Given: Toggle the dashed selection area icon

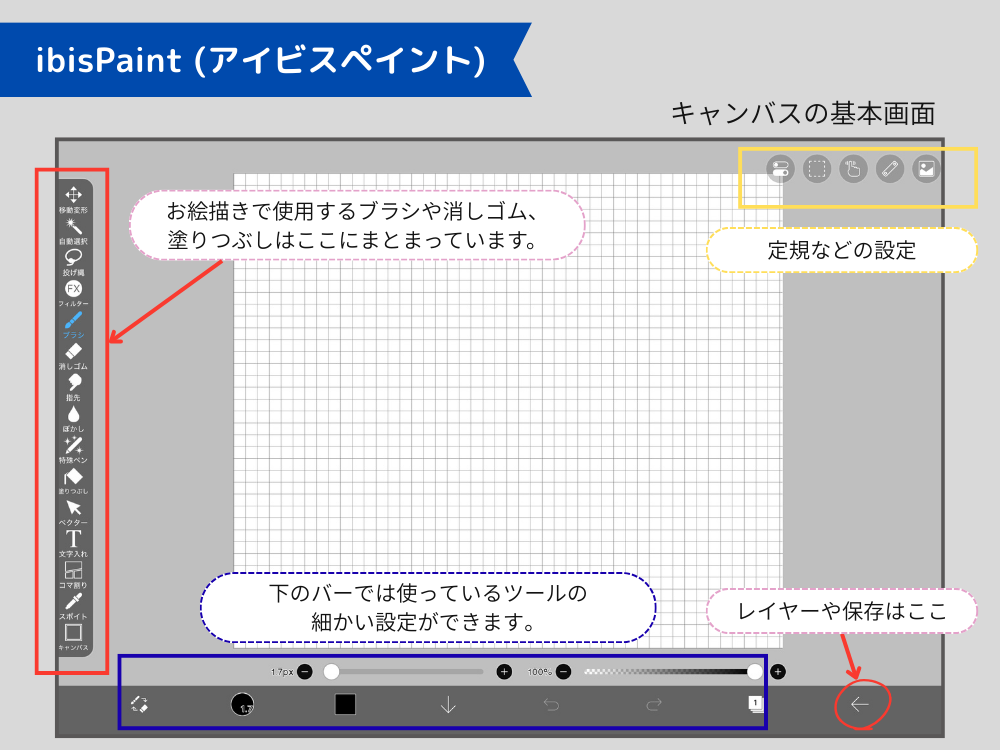Looking at the screenshot, I should point(817,169).
